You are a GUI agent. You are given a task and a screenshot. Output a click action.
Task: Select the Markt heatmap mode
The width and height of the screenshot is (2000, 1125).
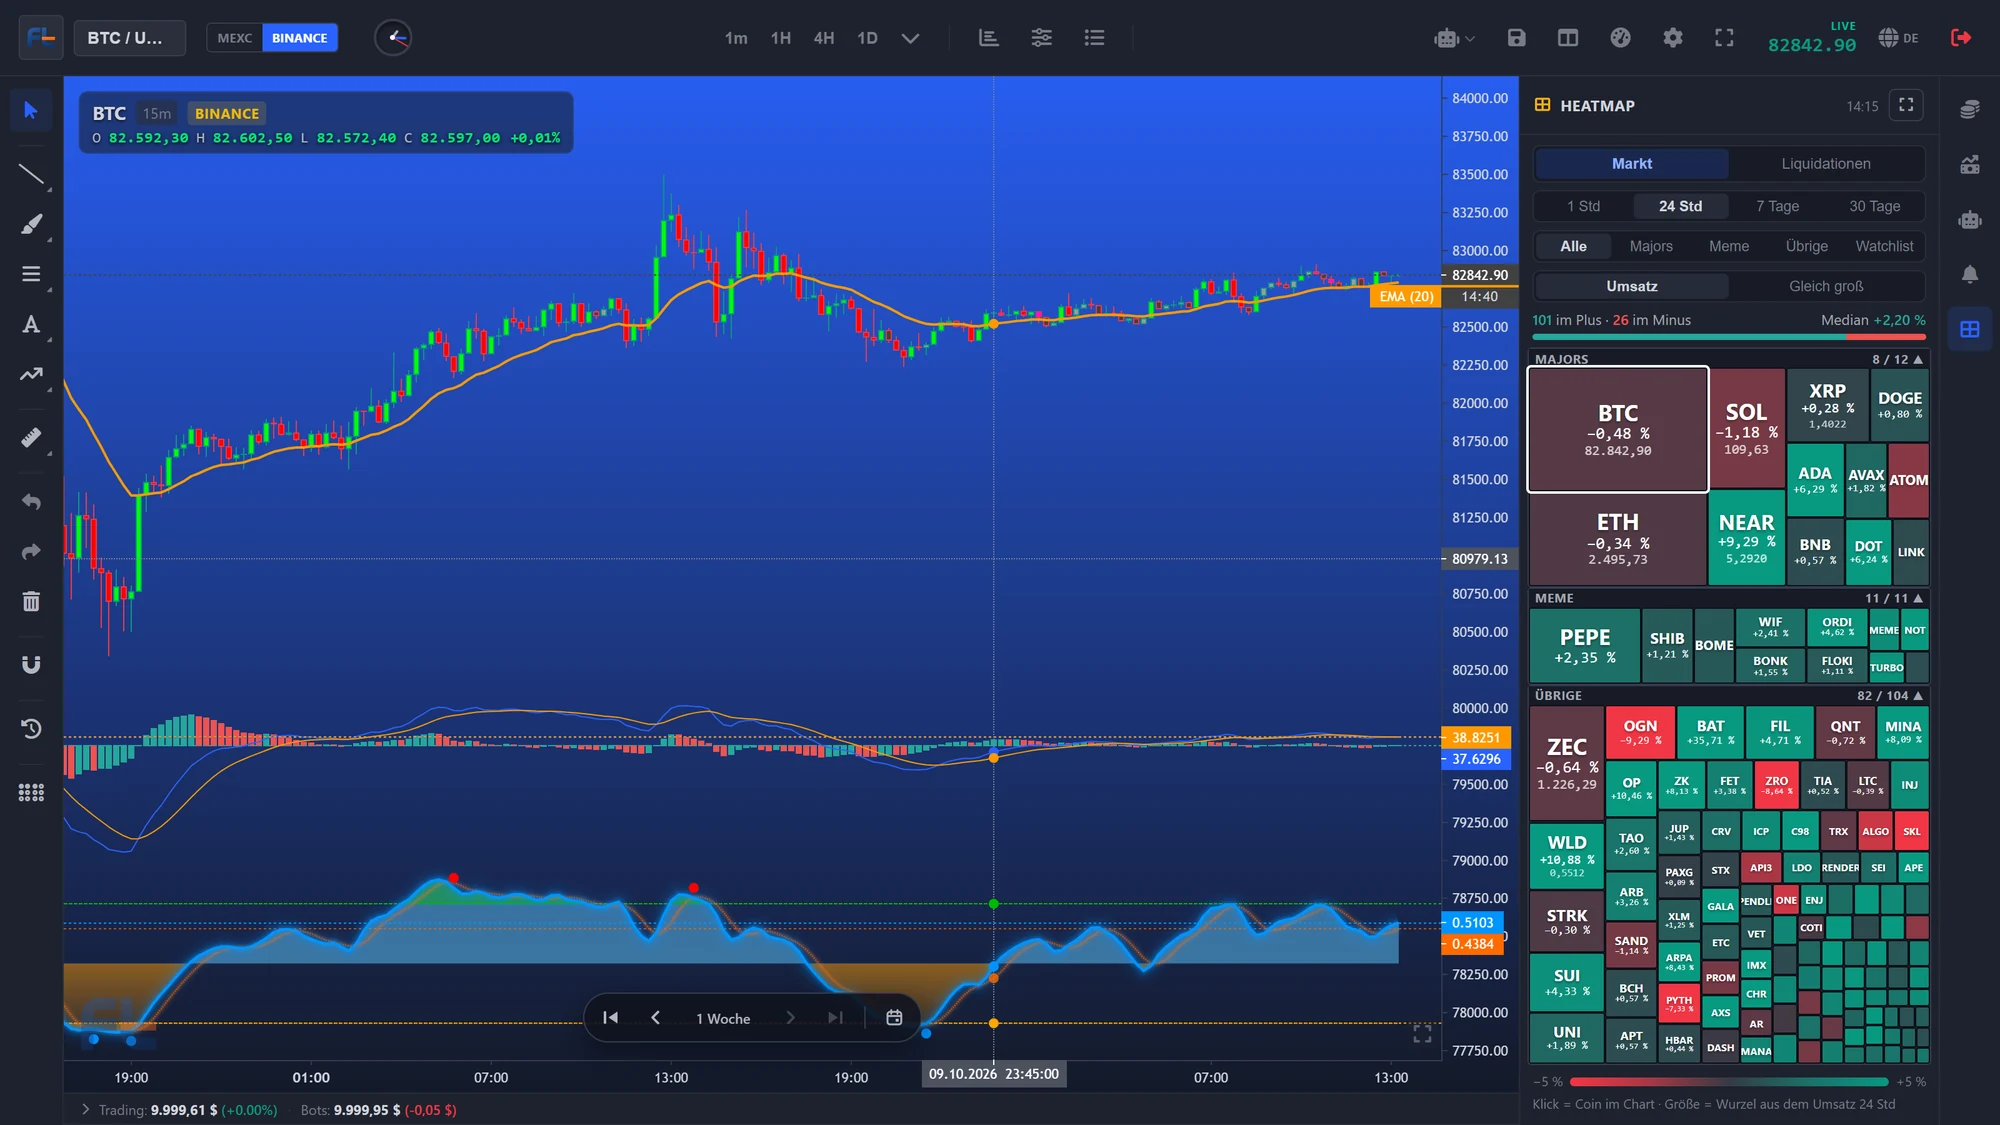[1632, 164]
